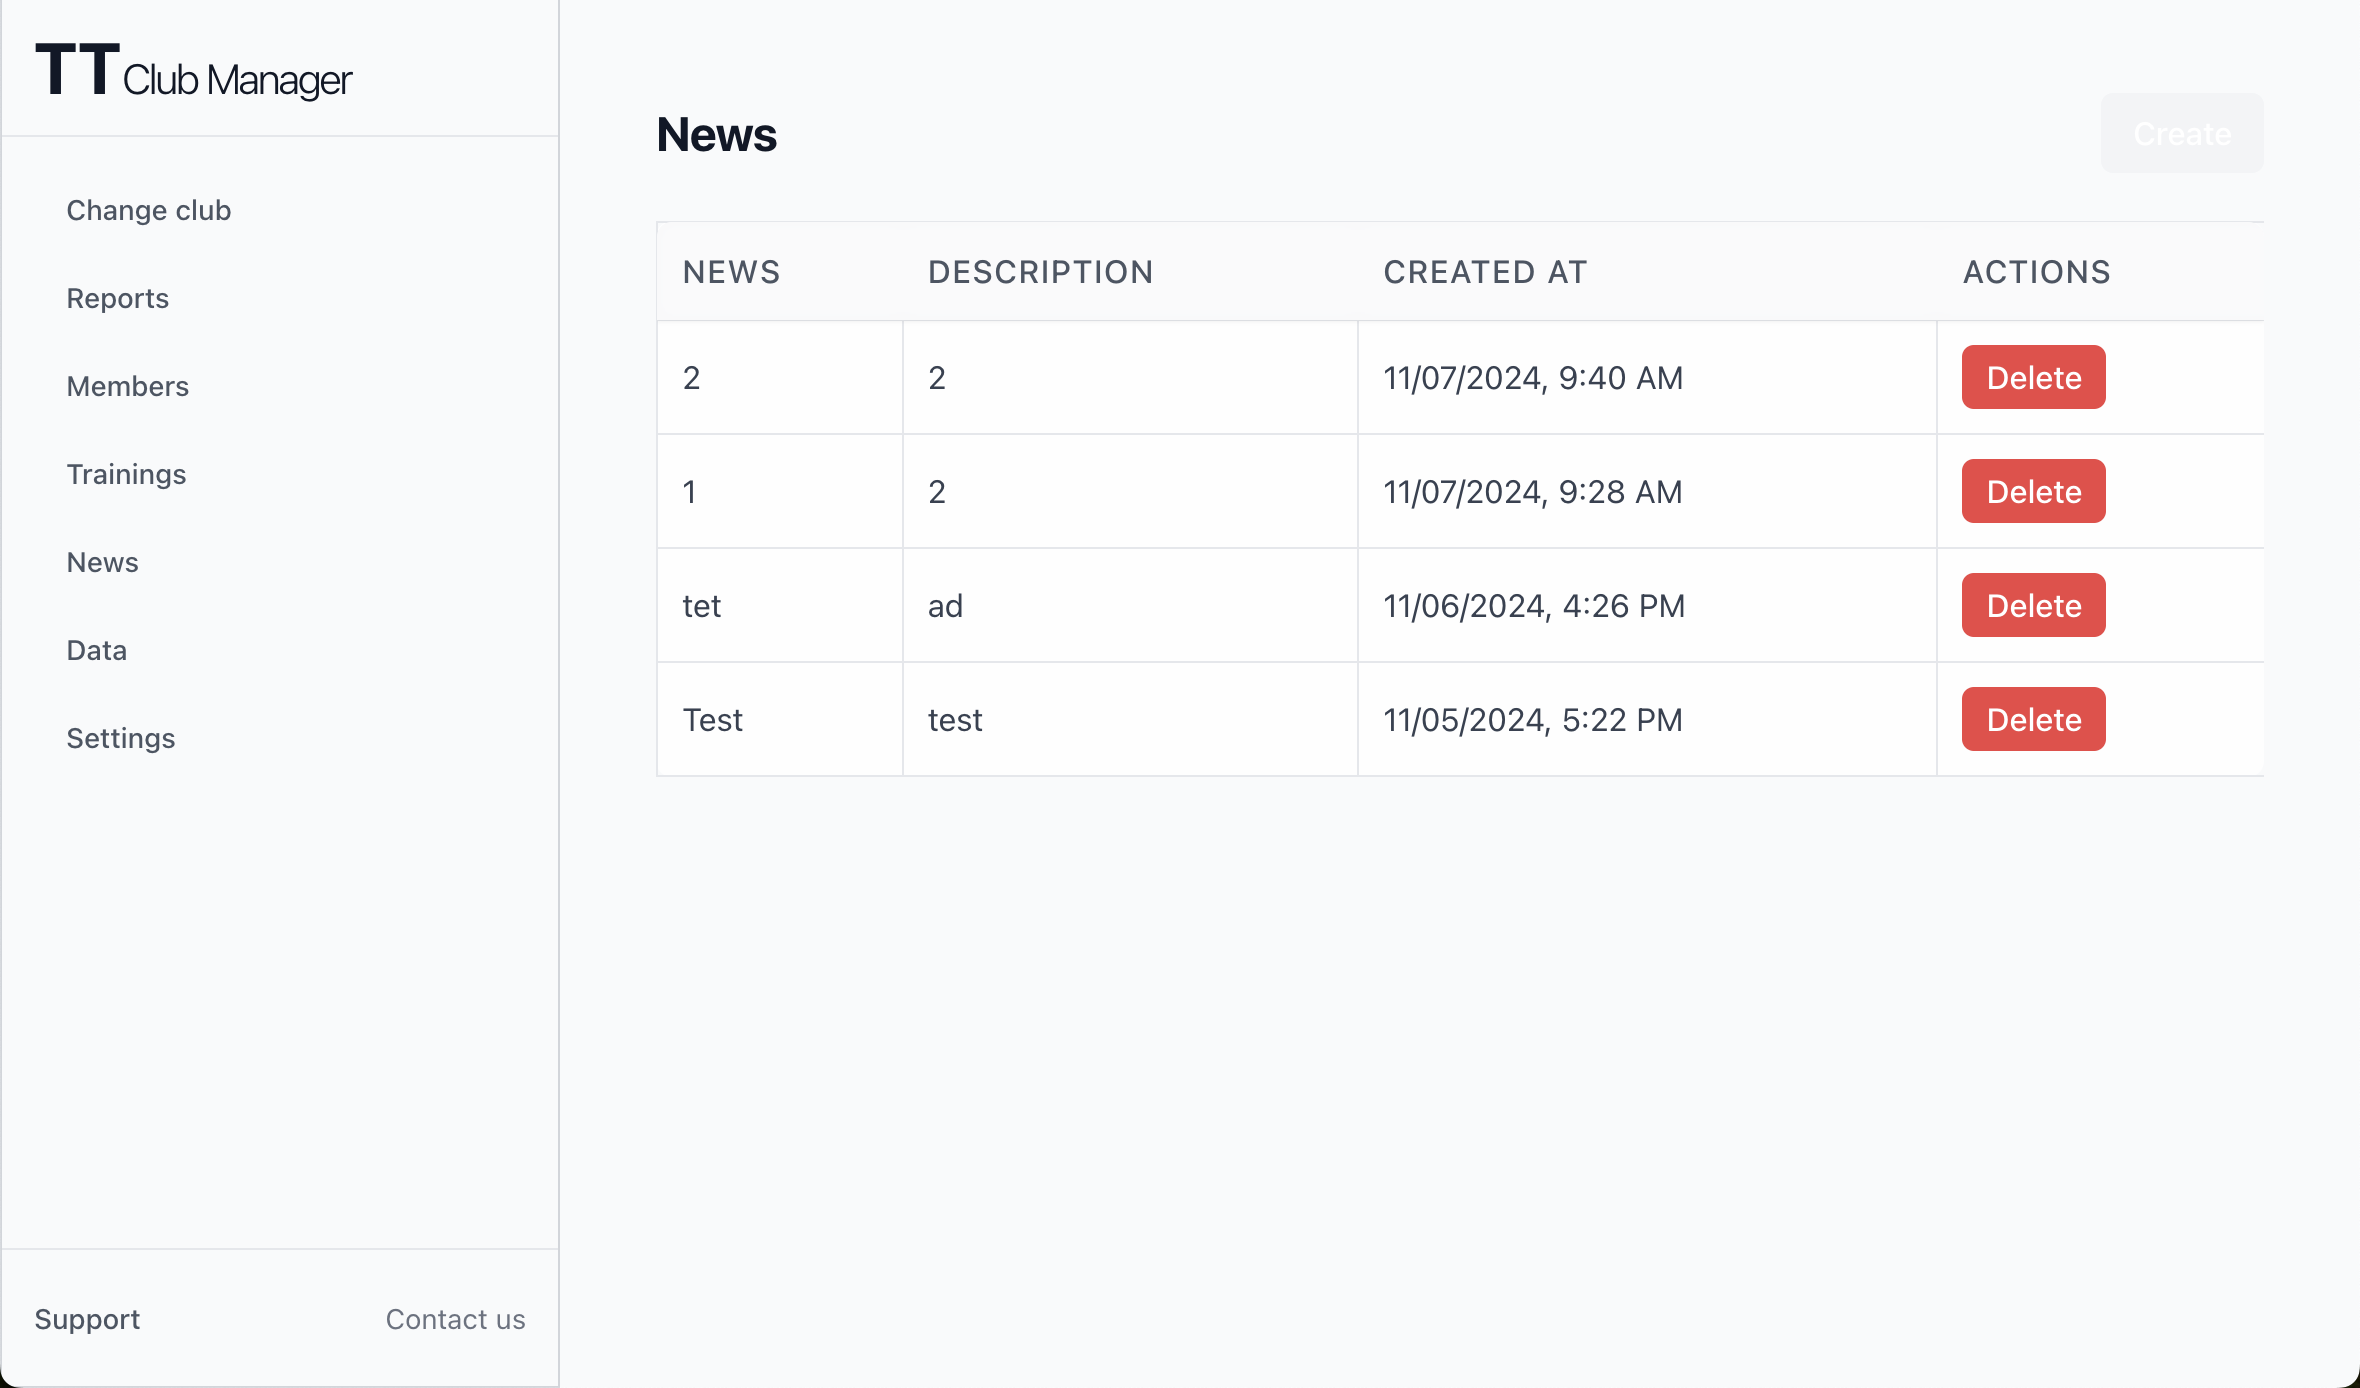
Task: Open the Members section
Action: pos(127,387)
